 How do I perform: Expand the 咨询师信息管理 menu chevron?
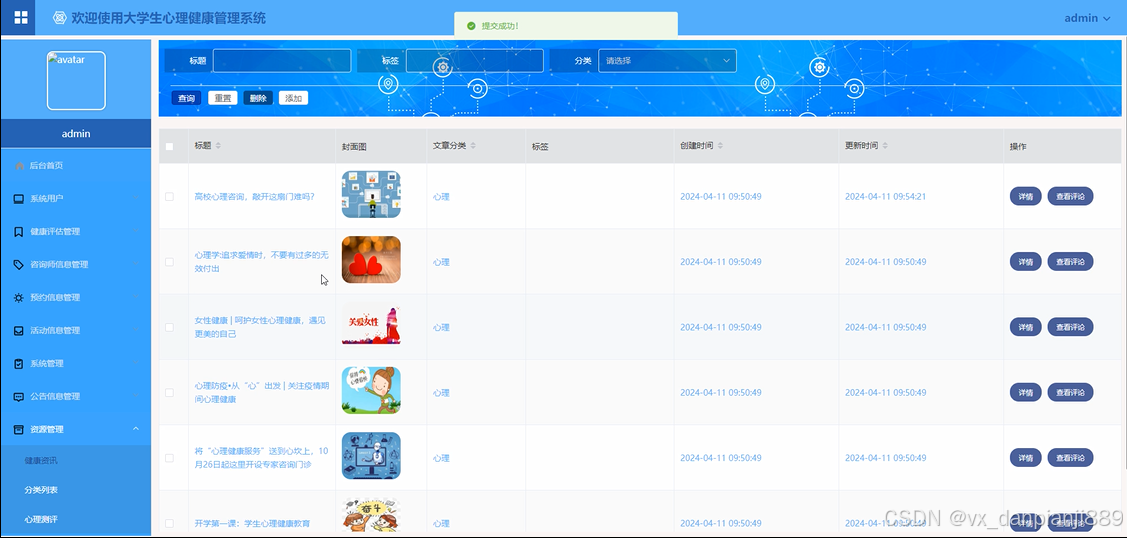(136, 264)
